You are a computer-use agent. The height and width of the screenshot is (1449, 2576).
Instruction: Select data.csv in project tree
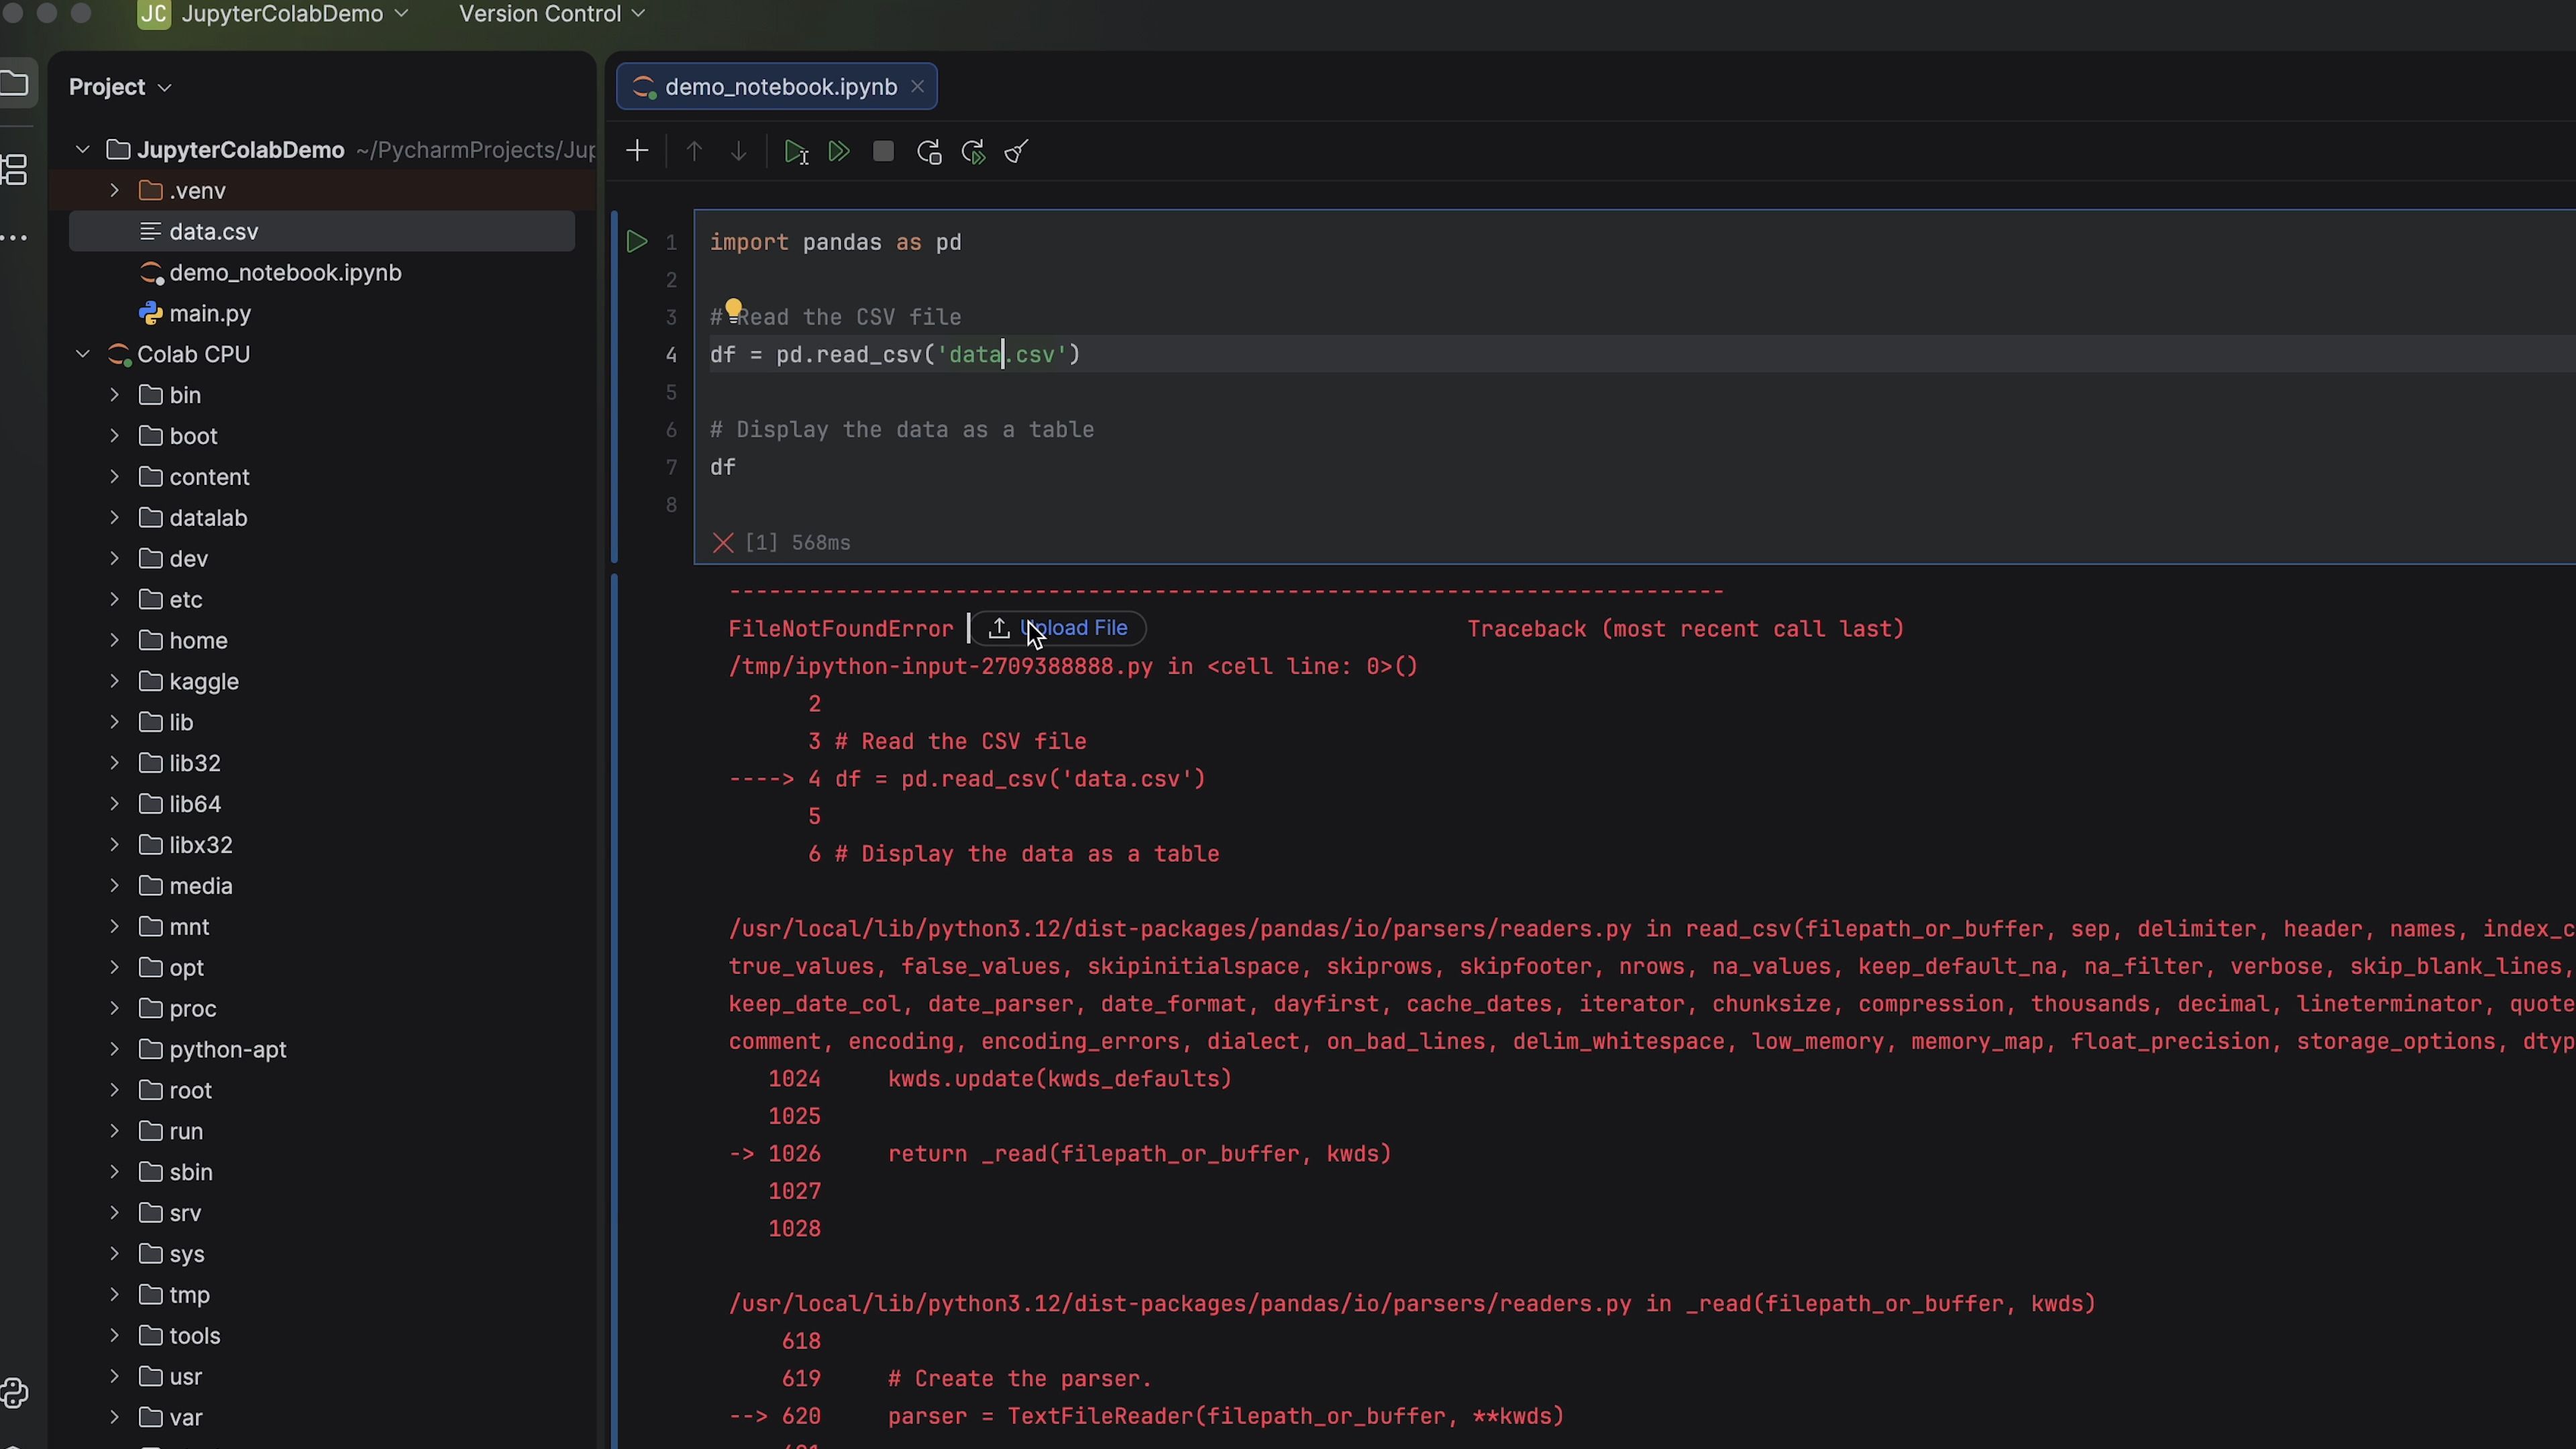click(x=321, y=231)
